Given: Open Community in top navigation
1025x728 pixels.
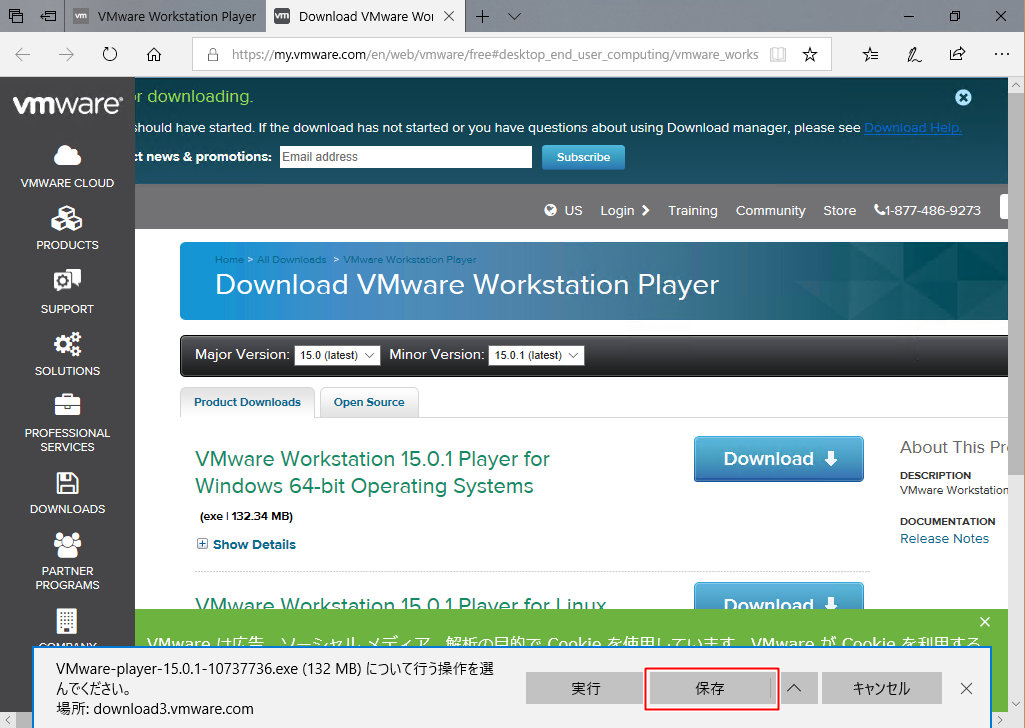Looking at the screenshot, I should point(770,210).
